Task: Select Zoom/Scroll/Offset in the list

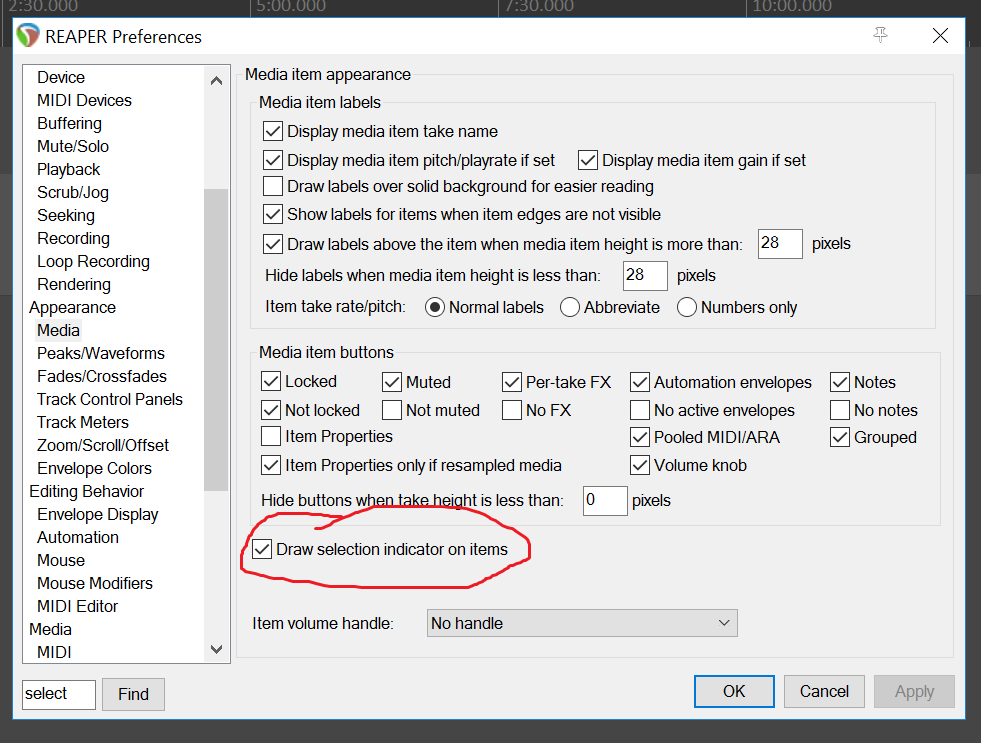Action: pos(103,445)
